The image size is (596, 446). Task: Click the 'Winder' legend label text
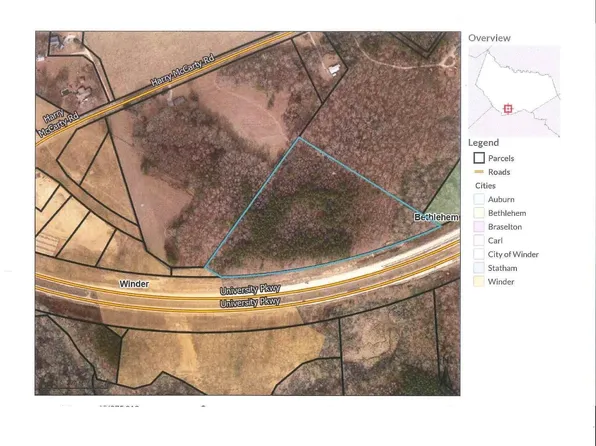(501, 281)
